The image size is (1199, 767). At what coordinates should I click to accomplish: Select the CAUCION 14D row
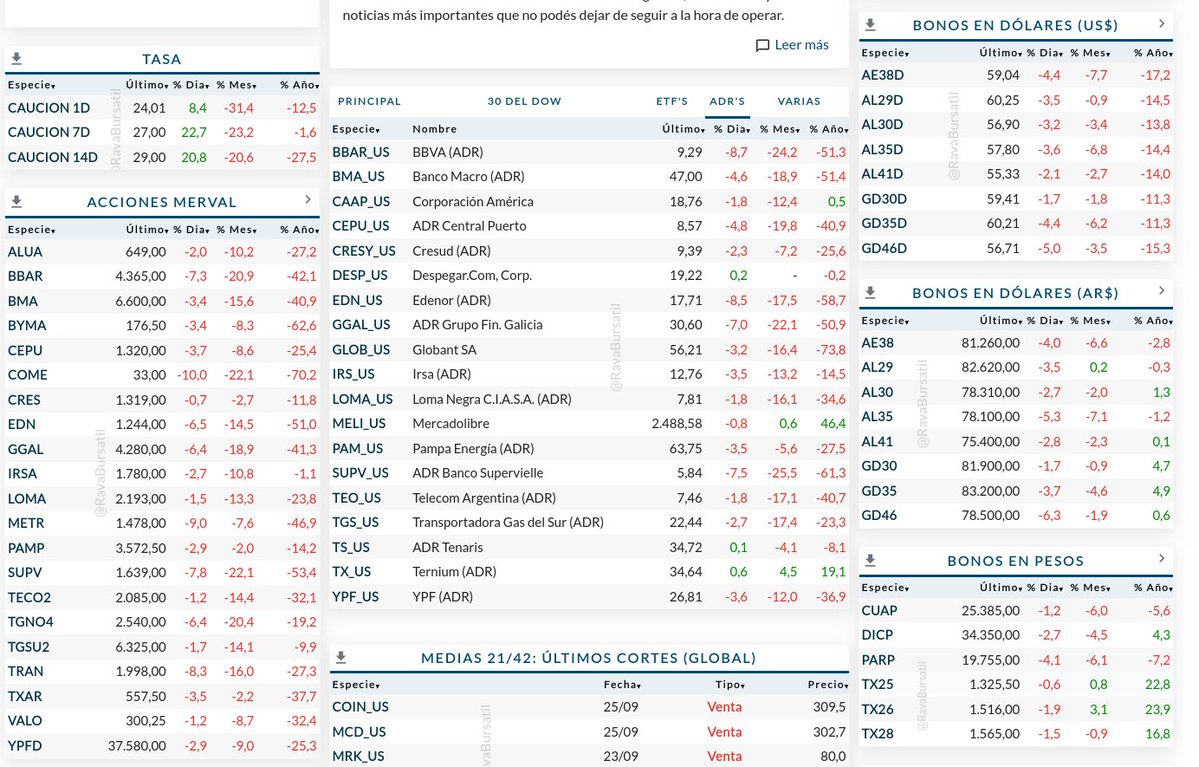(162, 158)
